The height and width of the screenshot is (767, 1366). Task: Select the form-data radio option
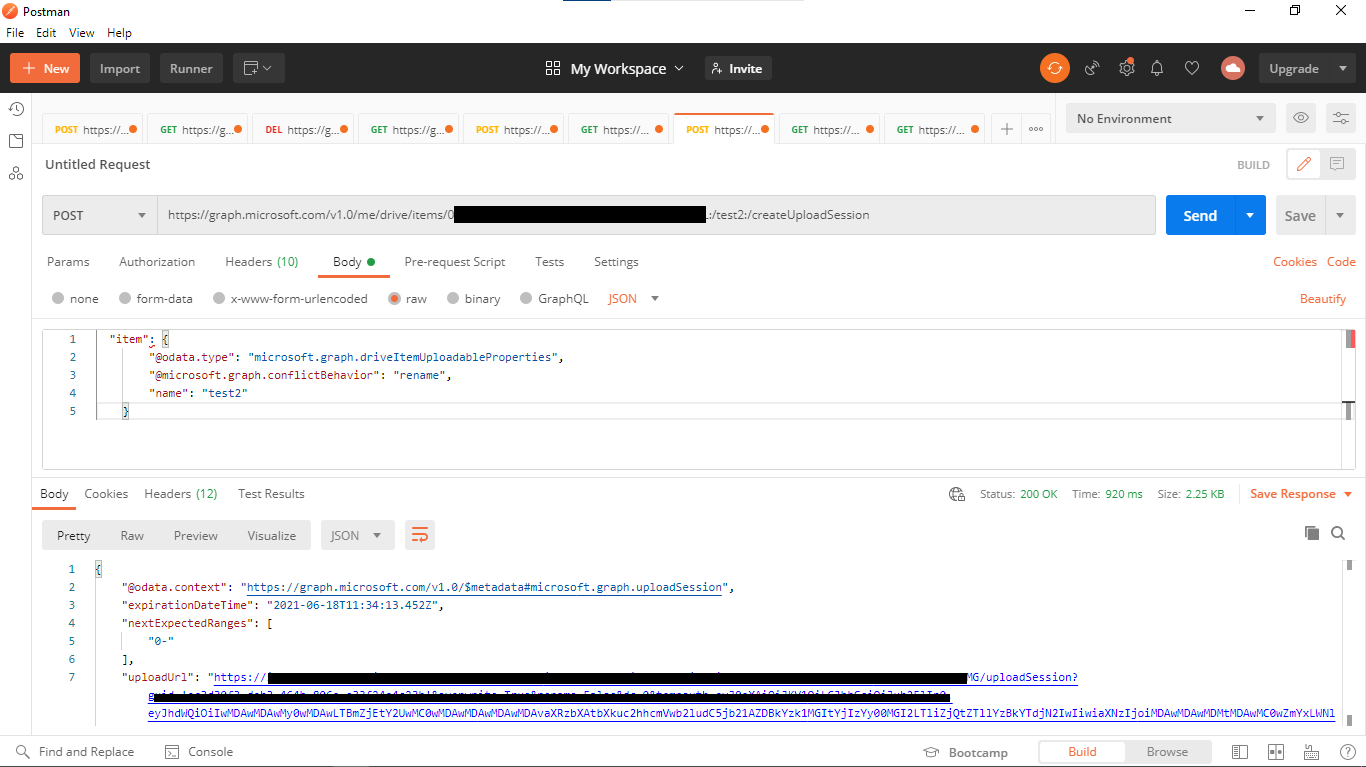125,298
